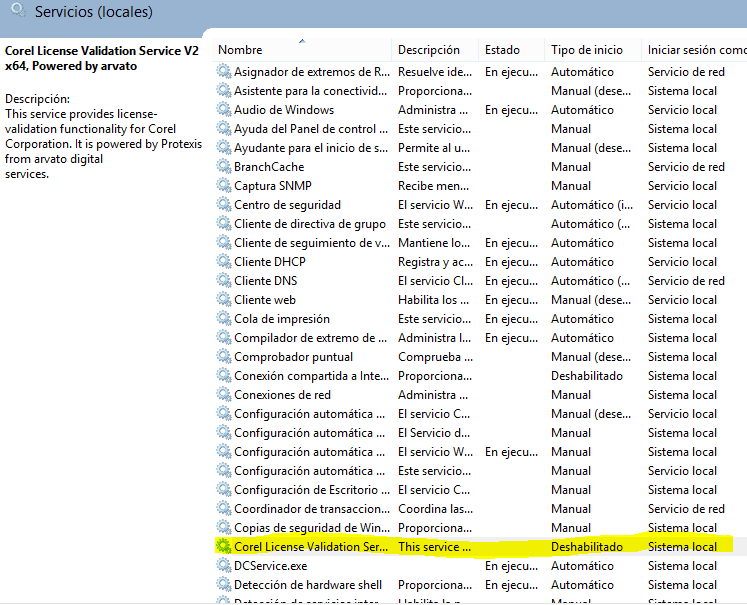The image size is (747, 605).
Task: Click the gear icon of Copias de seguridad de Windows
Action: (x=223, y=528)
